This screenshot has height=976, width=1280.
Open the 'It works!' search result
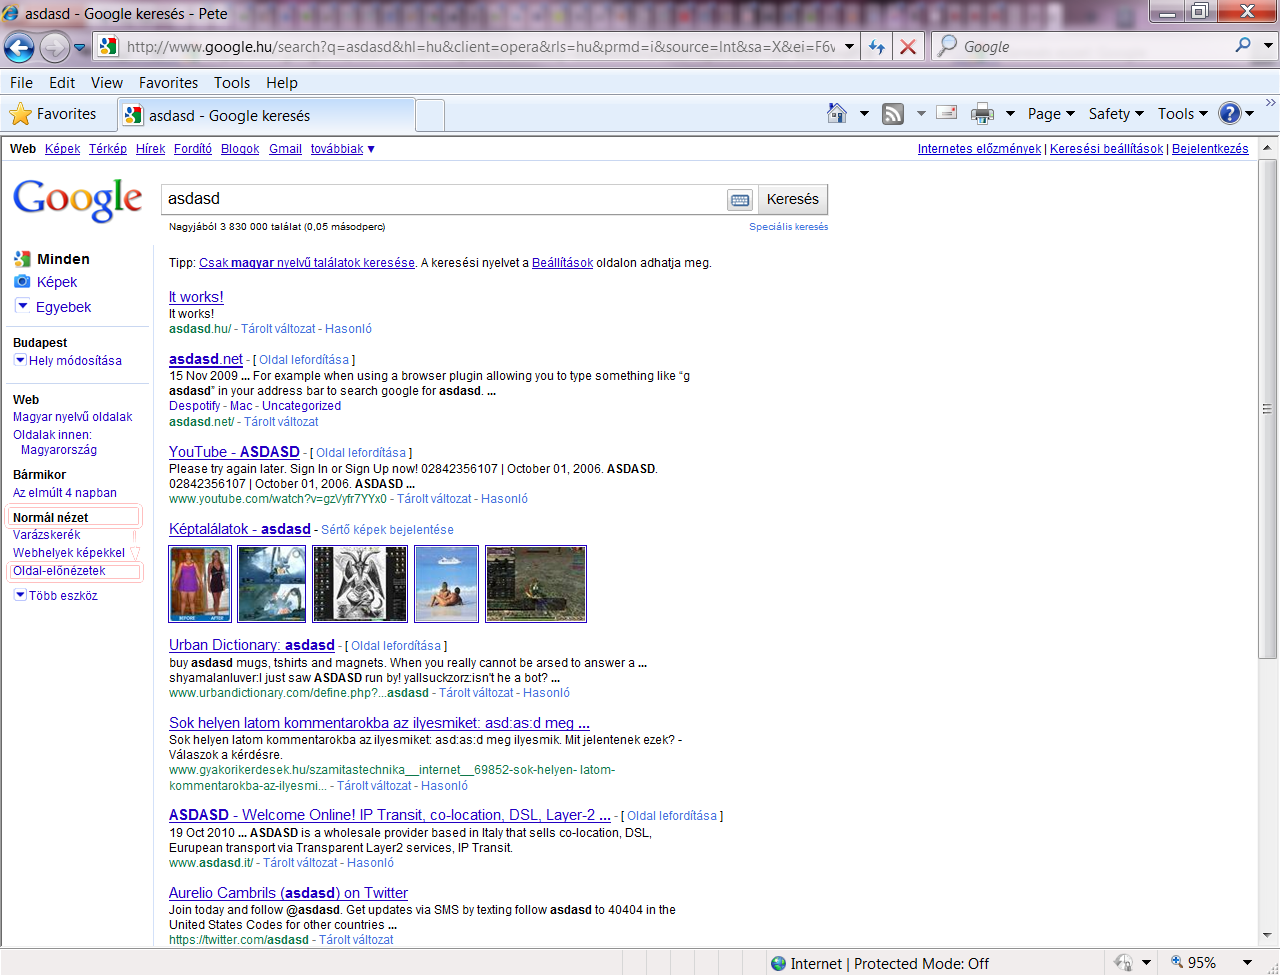pyautogui.click(x=196, y=297)
